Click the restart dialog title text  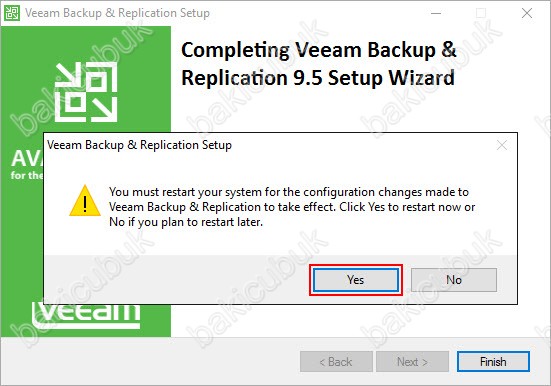click(x=140, y=145)
